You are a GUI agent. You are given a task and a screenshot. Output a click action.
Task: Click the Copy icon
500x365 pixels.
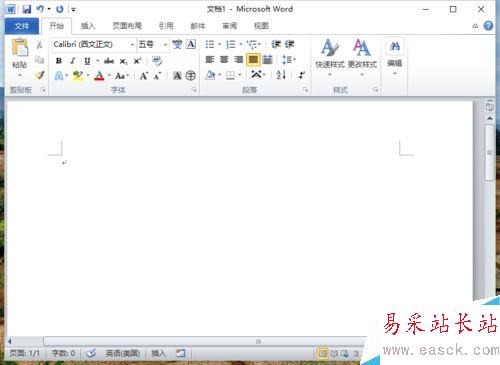[x=39, y=60]
